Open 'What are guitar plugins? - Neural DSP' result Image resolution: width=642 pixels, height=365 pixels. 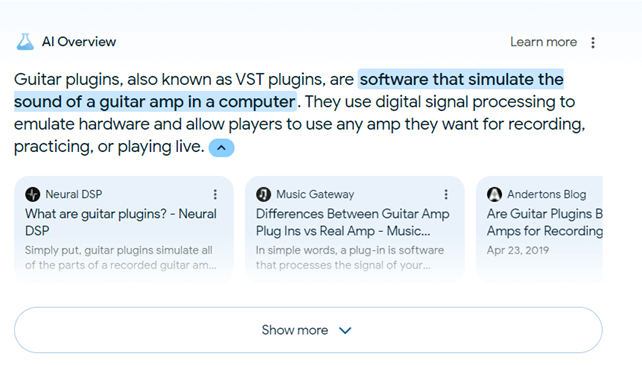point(121,222)
